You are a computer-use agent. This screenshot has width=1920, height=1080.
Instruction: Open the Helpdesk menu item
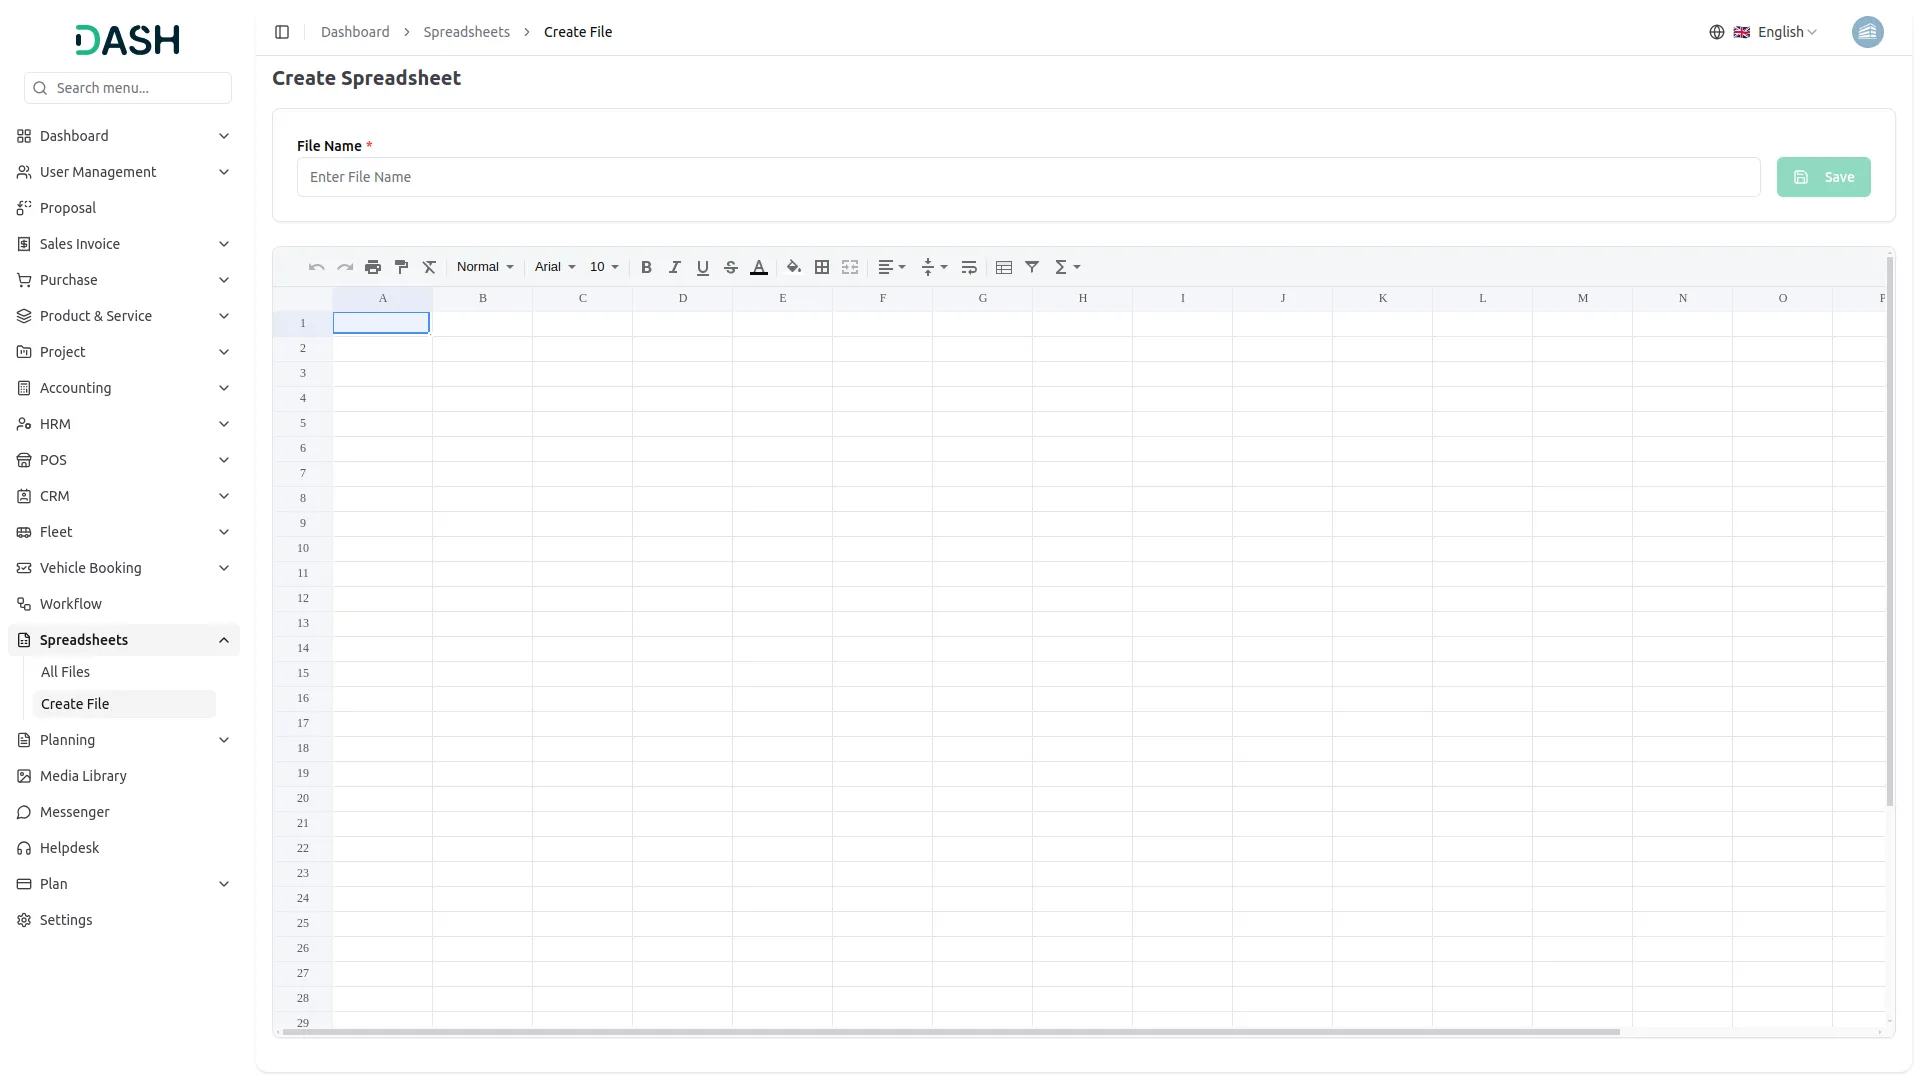124,848
